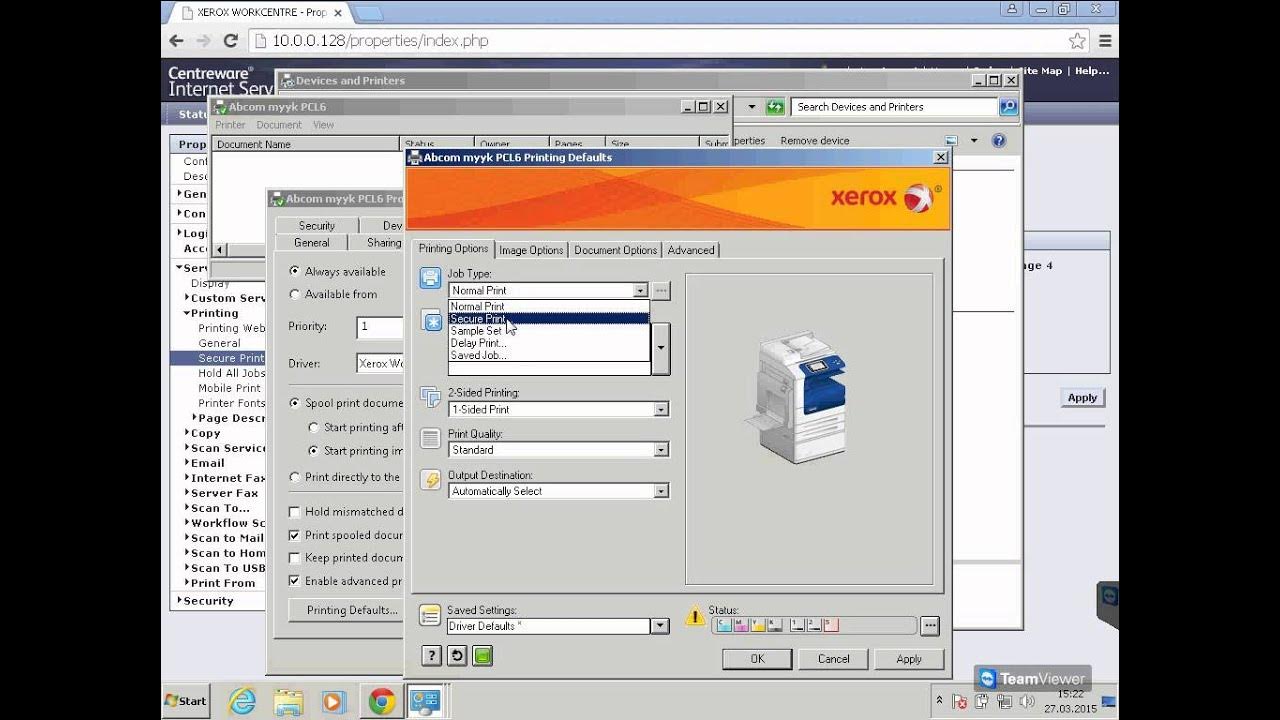Open Saved Settings dropdown
This screenshot has height=720, width=1280.
coord(659,626)
